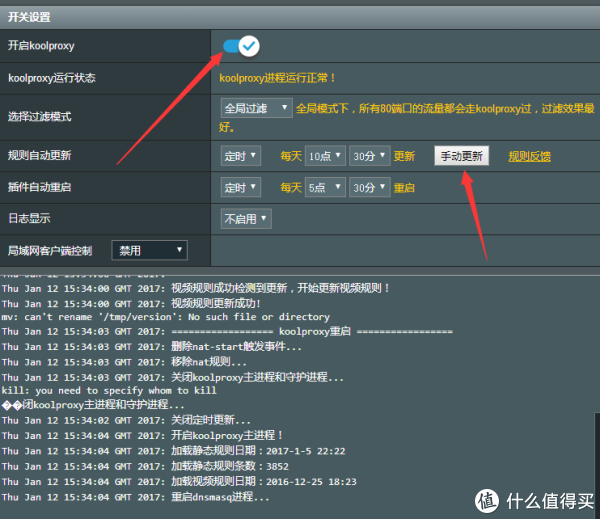Open the 5点 hour dropdown for plugin restart
The width and height of the screenshot is (600, 519).
(x=325, y=187)
